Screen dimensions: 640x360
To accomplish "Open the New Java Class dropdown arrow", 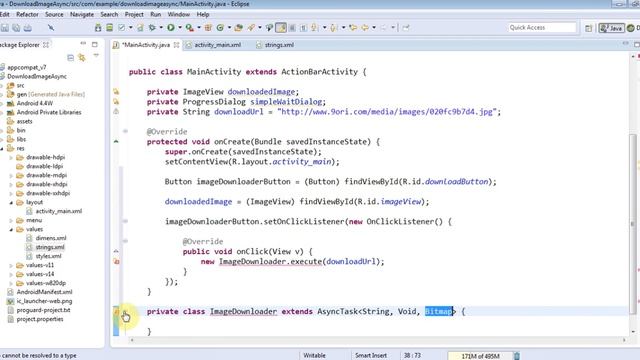I will click(229, 27).
